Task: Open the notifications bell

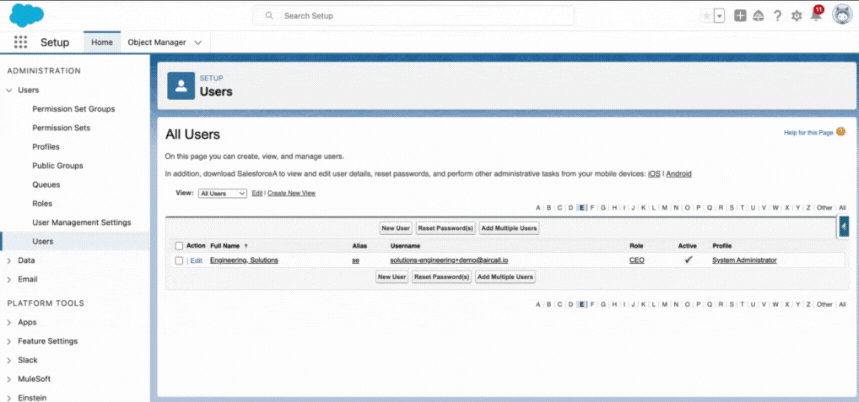Action: pyautogui.click(x=816, y=16)
